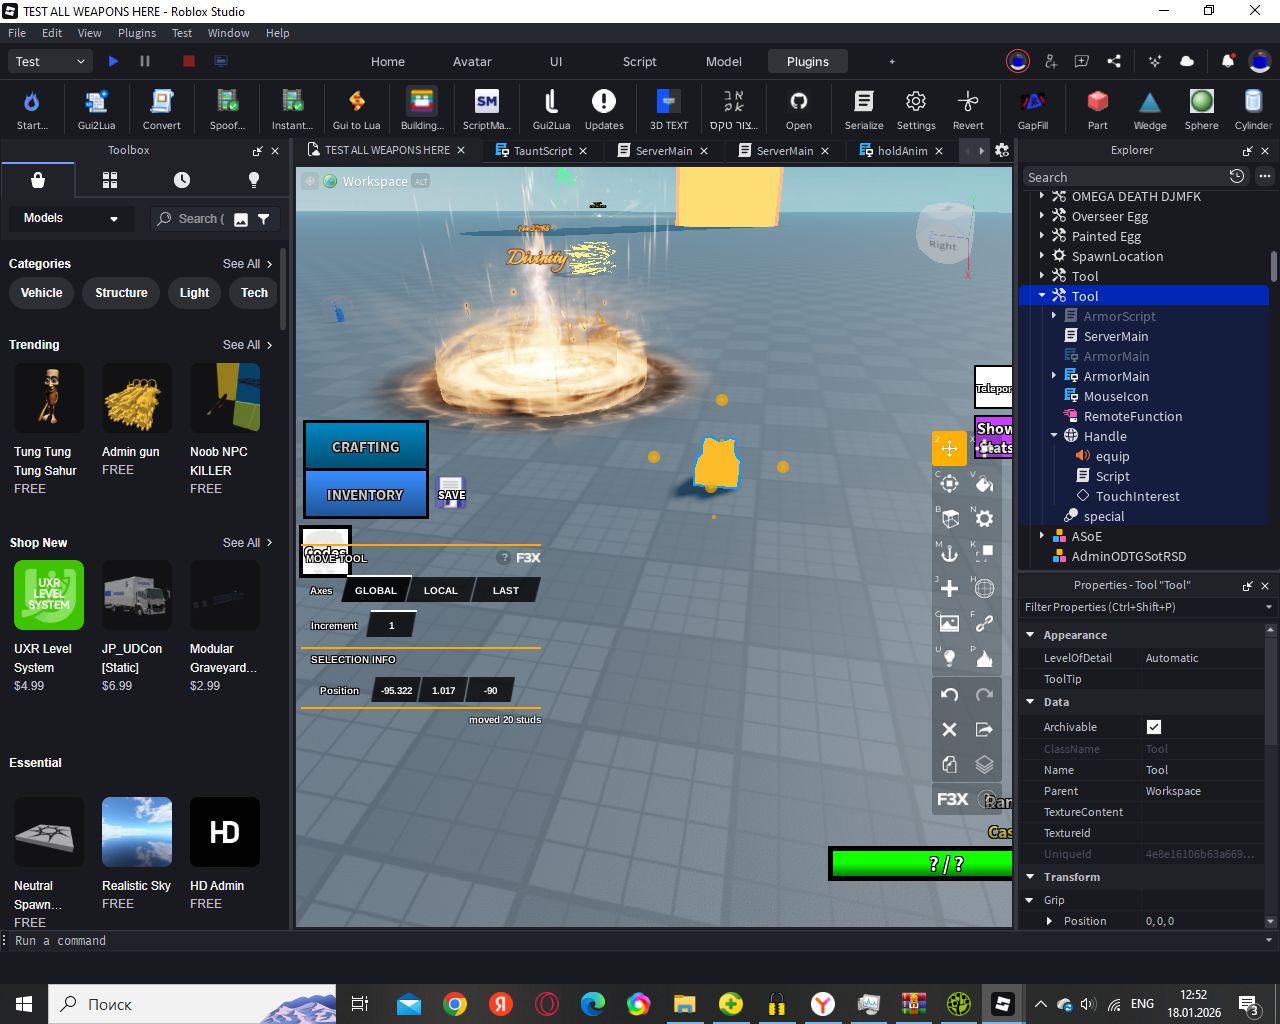Insert a Wedge part

click(1150, 109)
